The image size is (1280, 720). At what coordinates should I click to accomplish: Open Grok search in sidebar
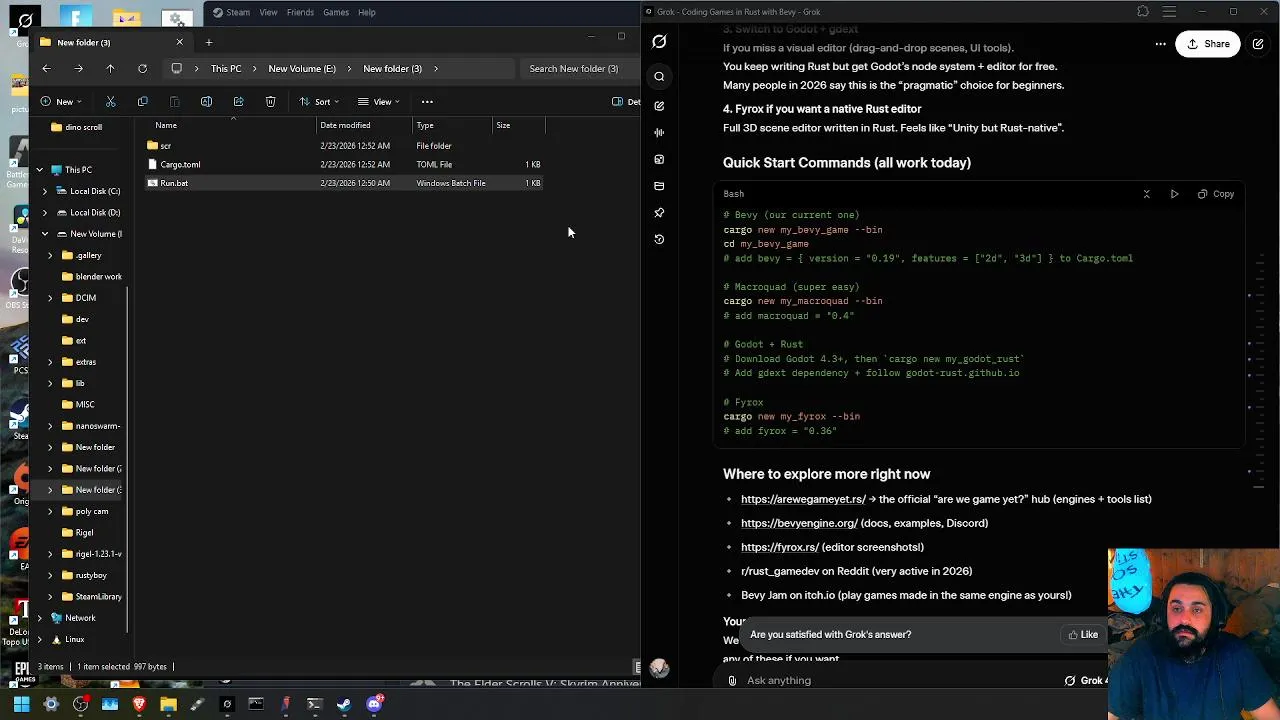pos(659,77)
